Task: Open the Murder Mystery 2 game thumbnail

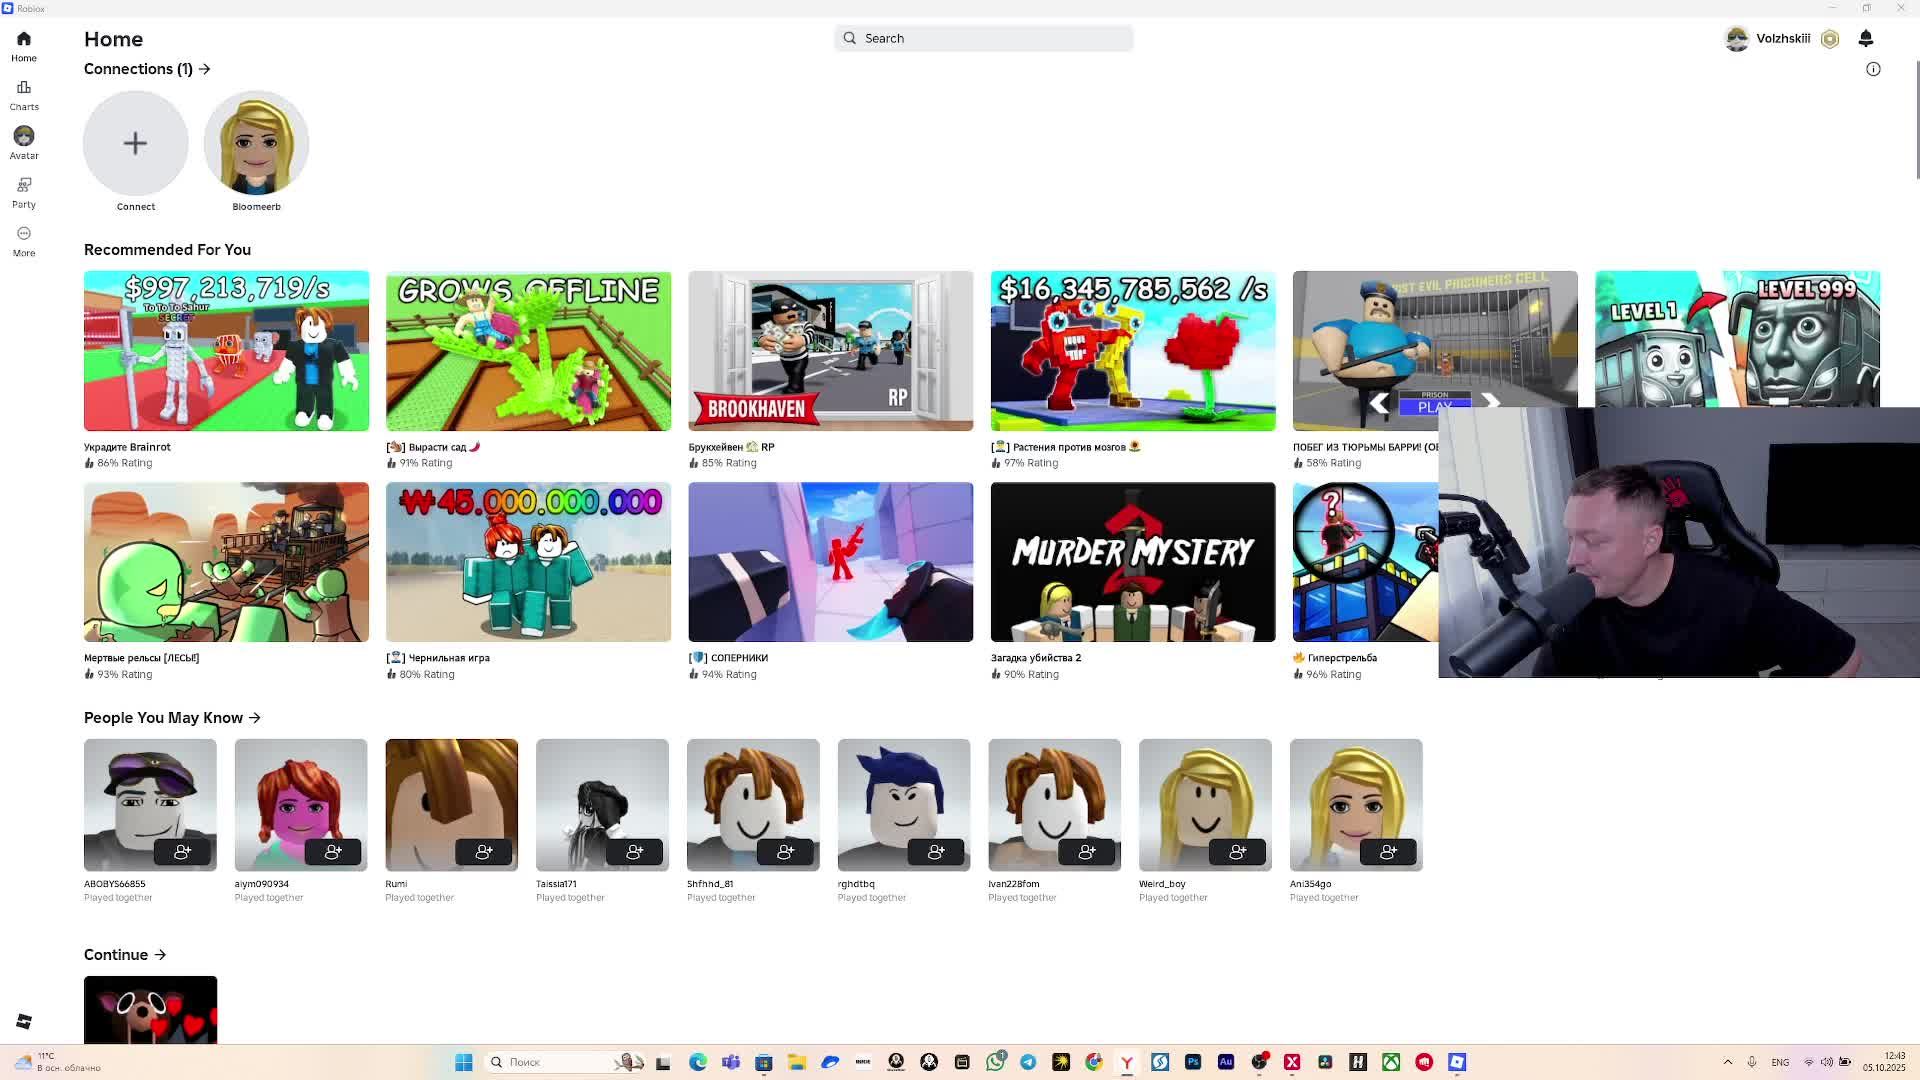Action: tap(1132, 562)
